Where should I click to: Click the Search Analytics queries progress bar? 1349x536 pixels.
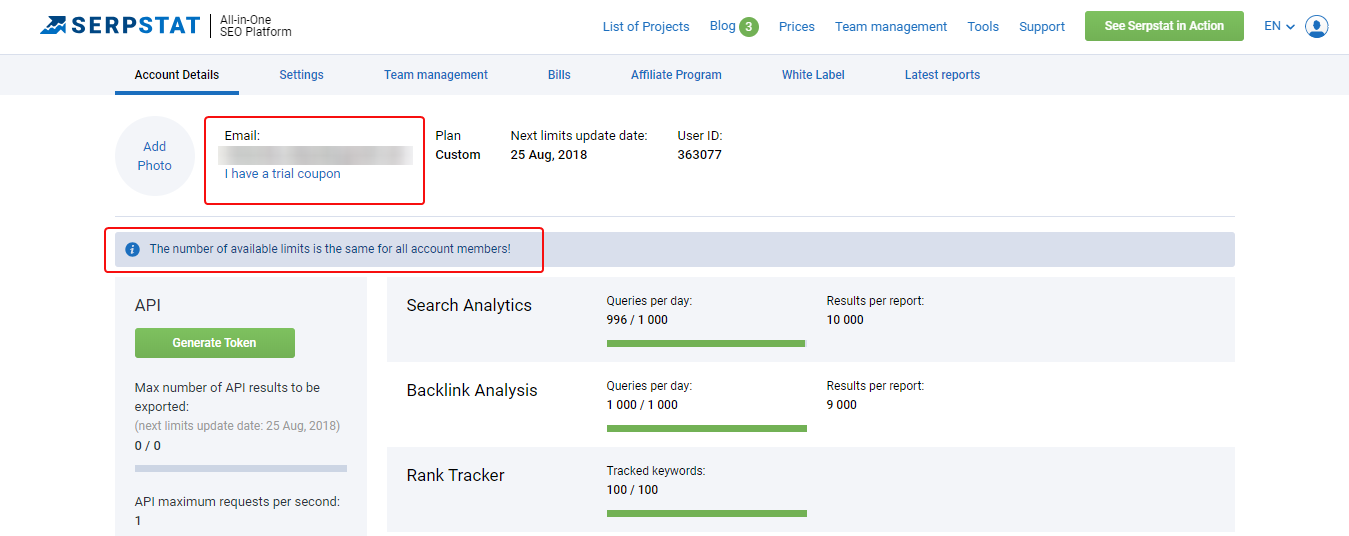(x=707, y=343)
